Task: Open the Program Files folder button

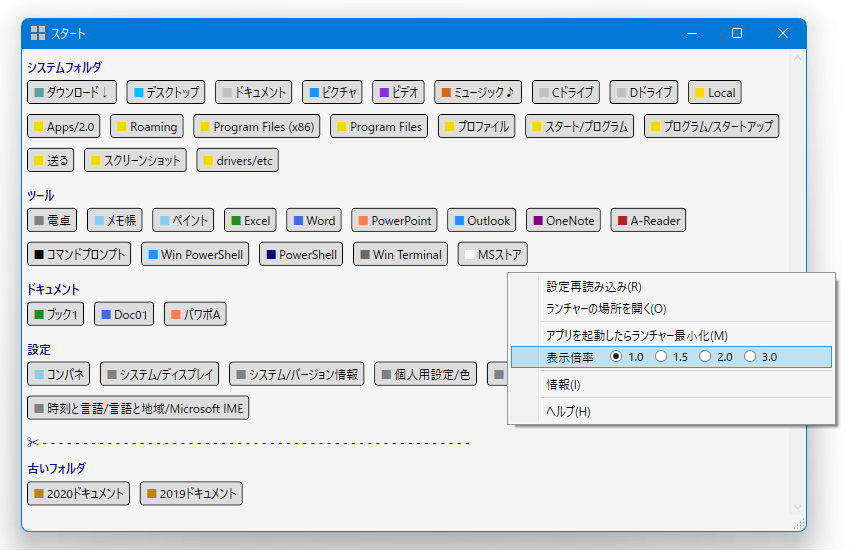Action: click(379, 126)
